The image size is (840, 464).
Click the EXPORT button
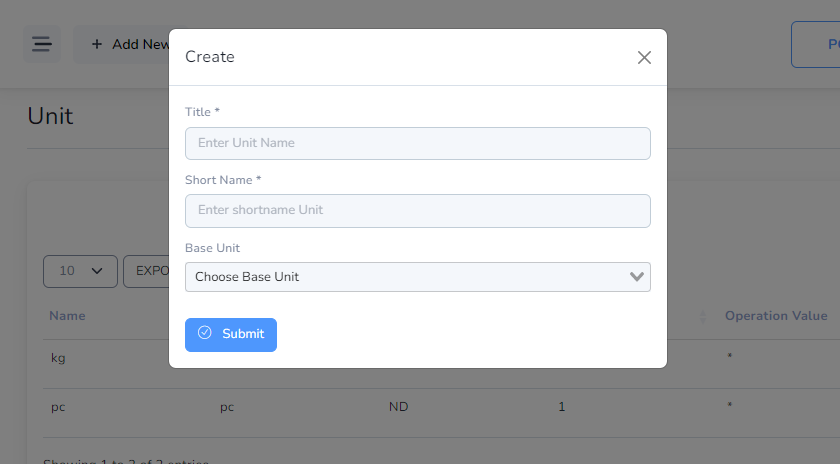click(x=146, y=271)
